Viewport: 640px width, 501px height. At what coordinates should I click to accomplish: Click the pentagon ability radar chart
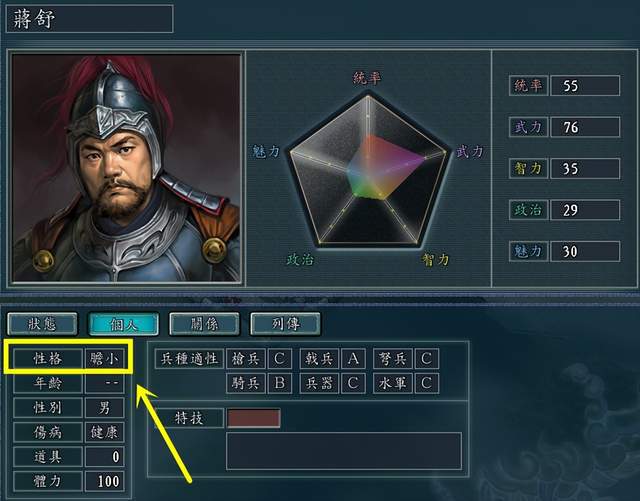[x=368, y=169]
